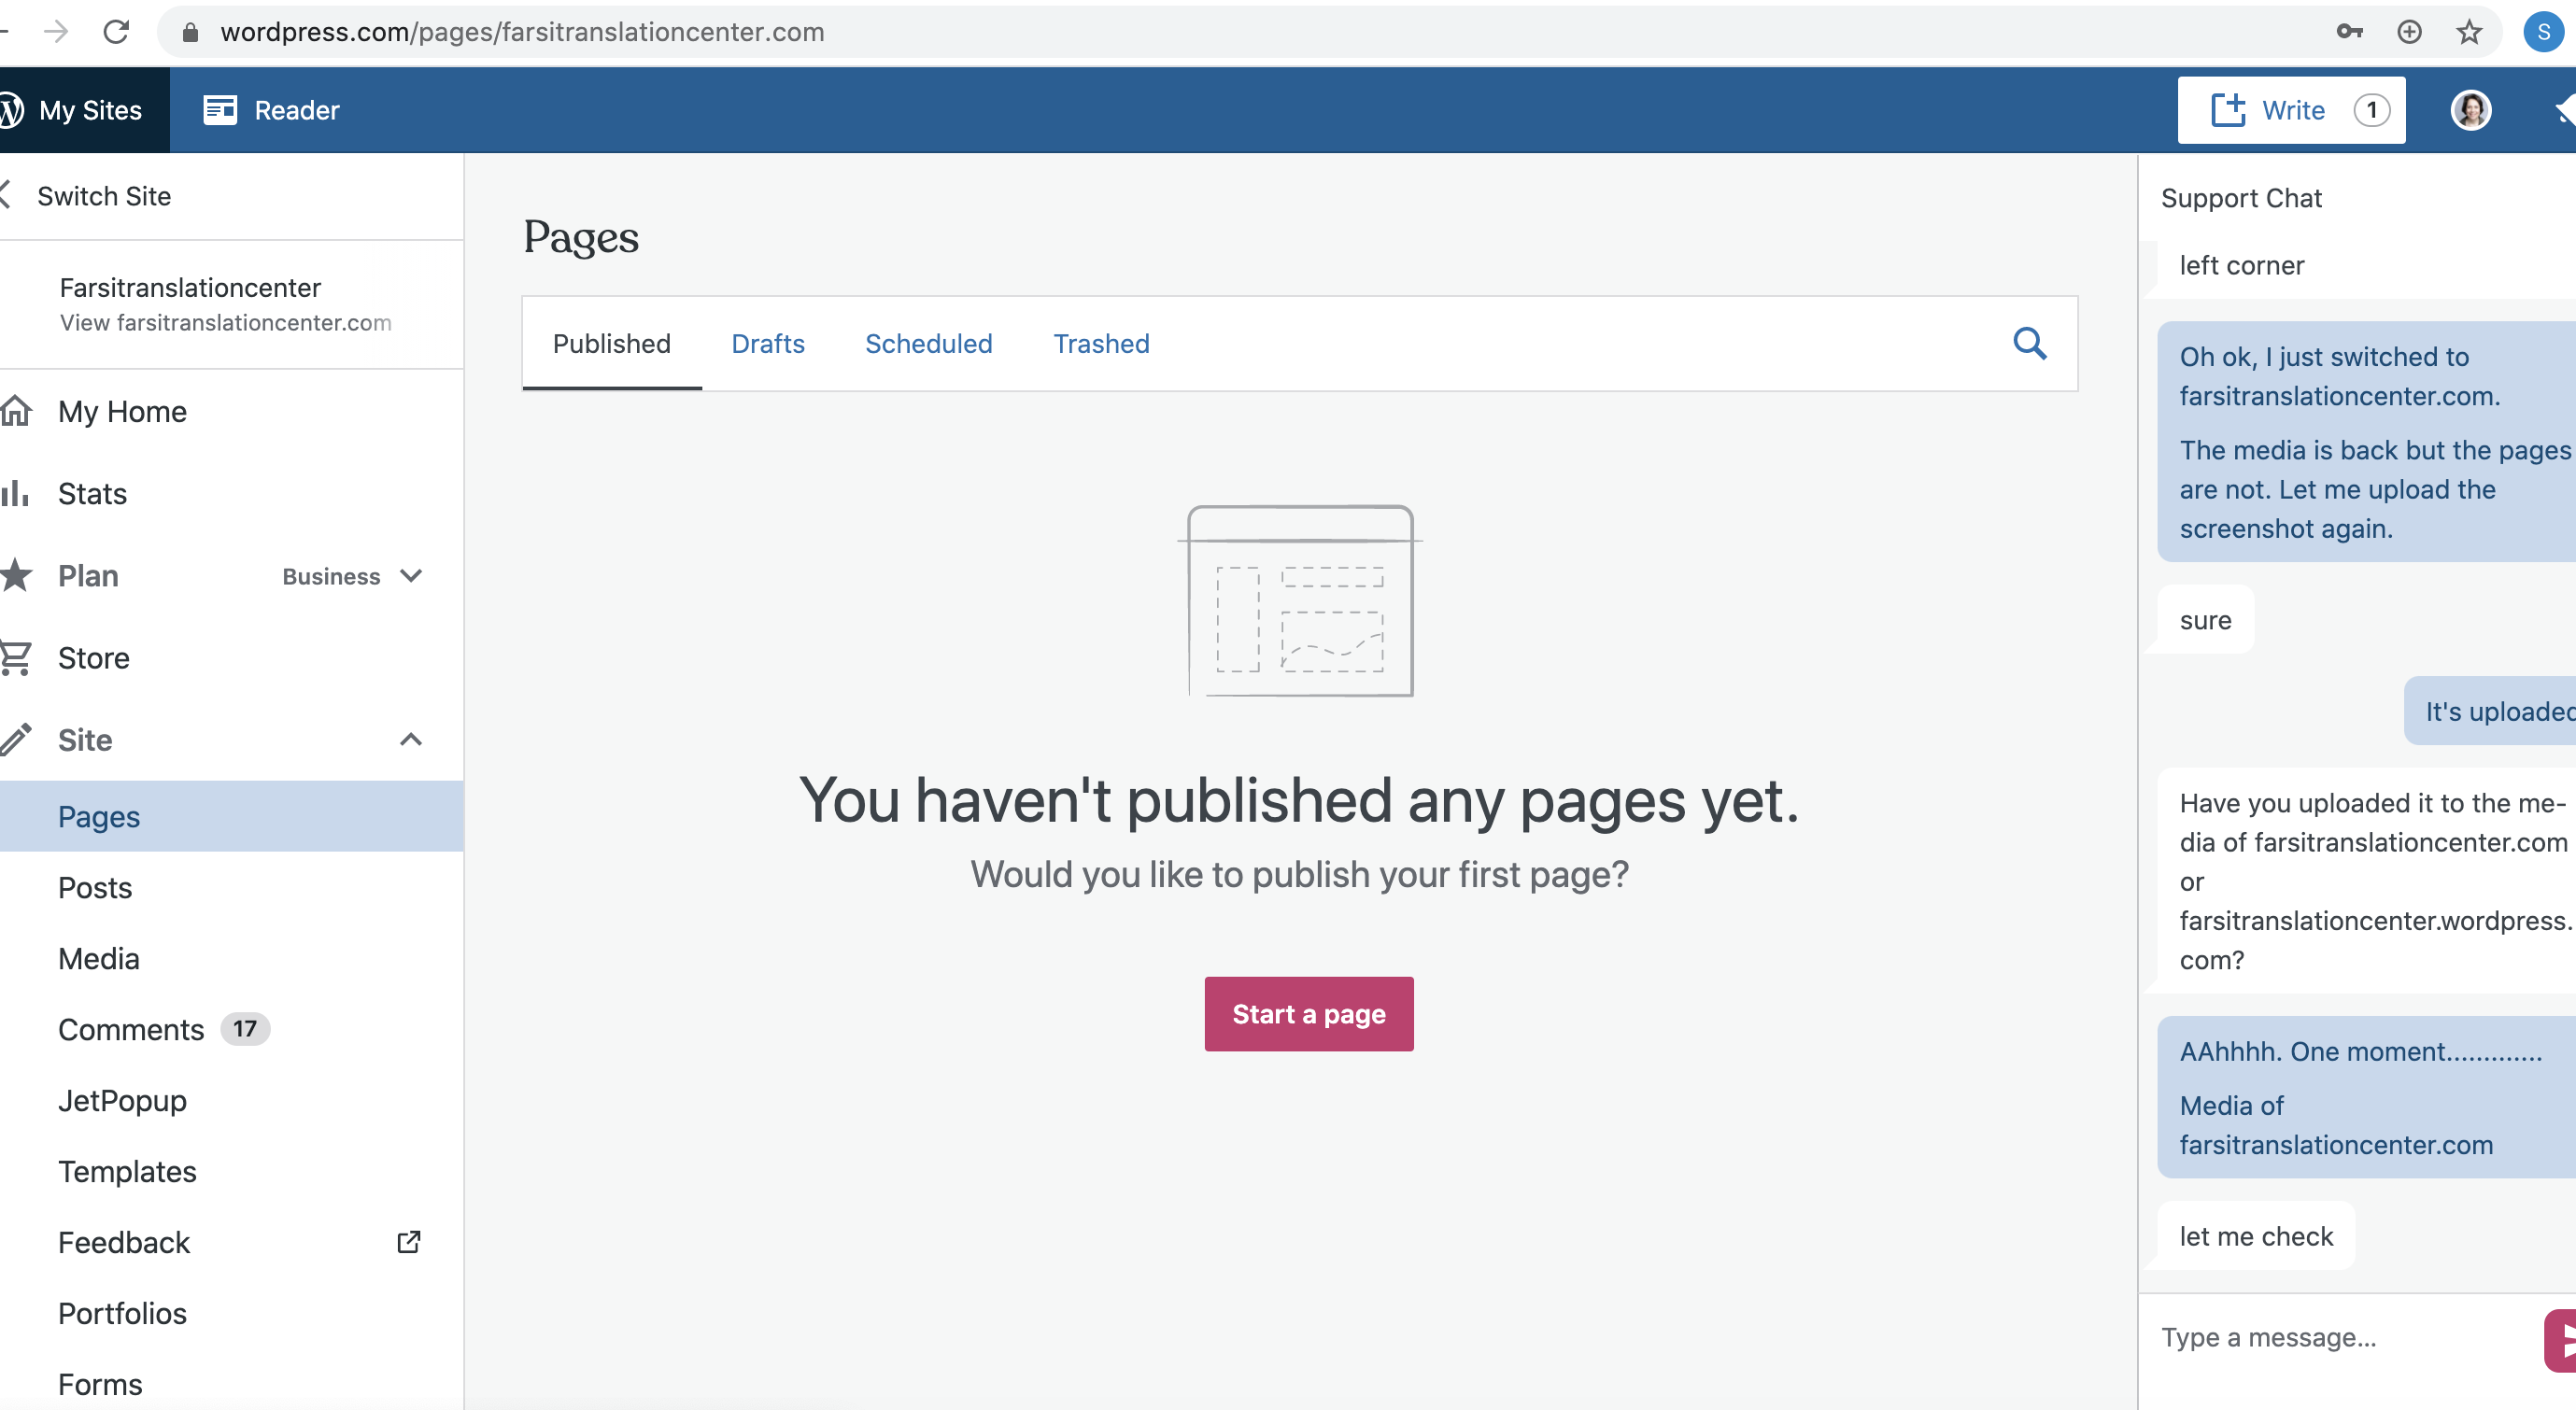The width and height of the screenshot is (2576, 1410).
Task: Click the Stats bar chart icon
Action: pyautogui.click(x=15, y=493)
